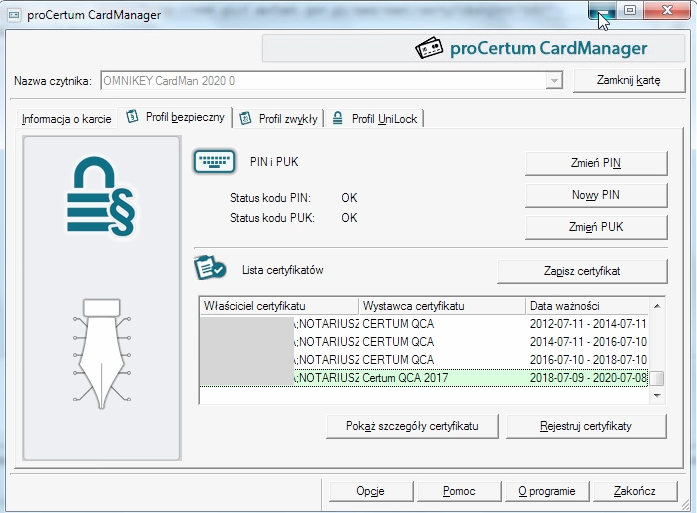Click the certificate list scroll down arrow

(657, 395)
